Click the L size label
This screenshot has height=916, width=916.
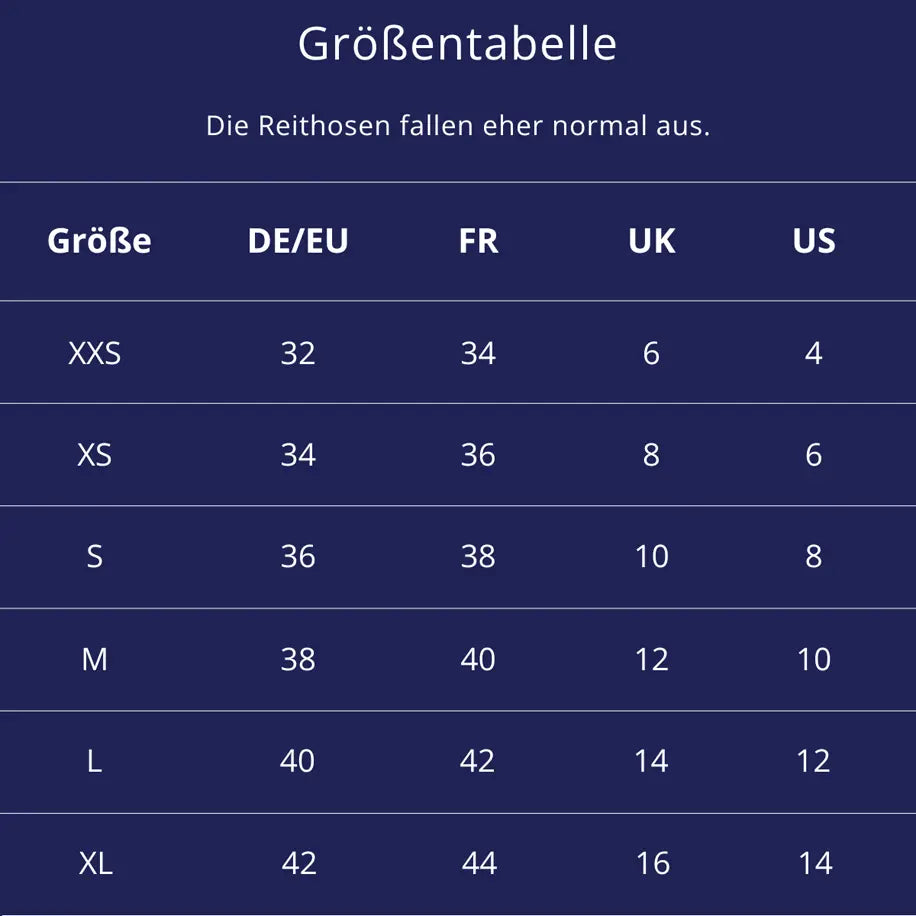(95, 761)
